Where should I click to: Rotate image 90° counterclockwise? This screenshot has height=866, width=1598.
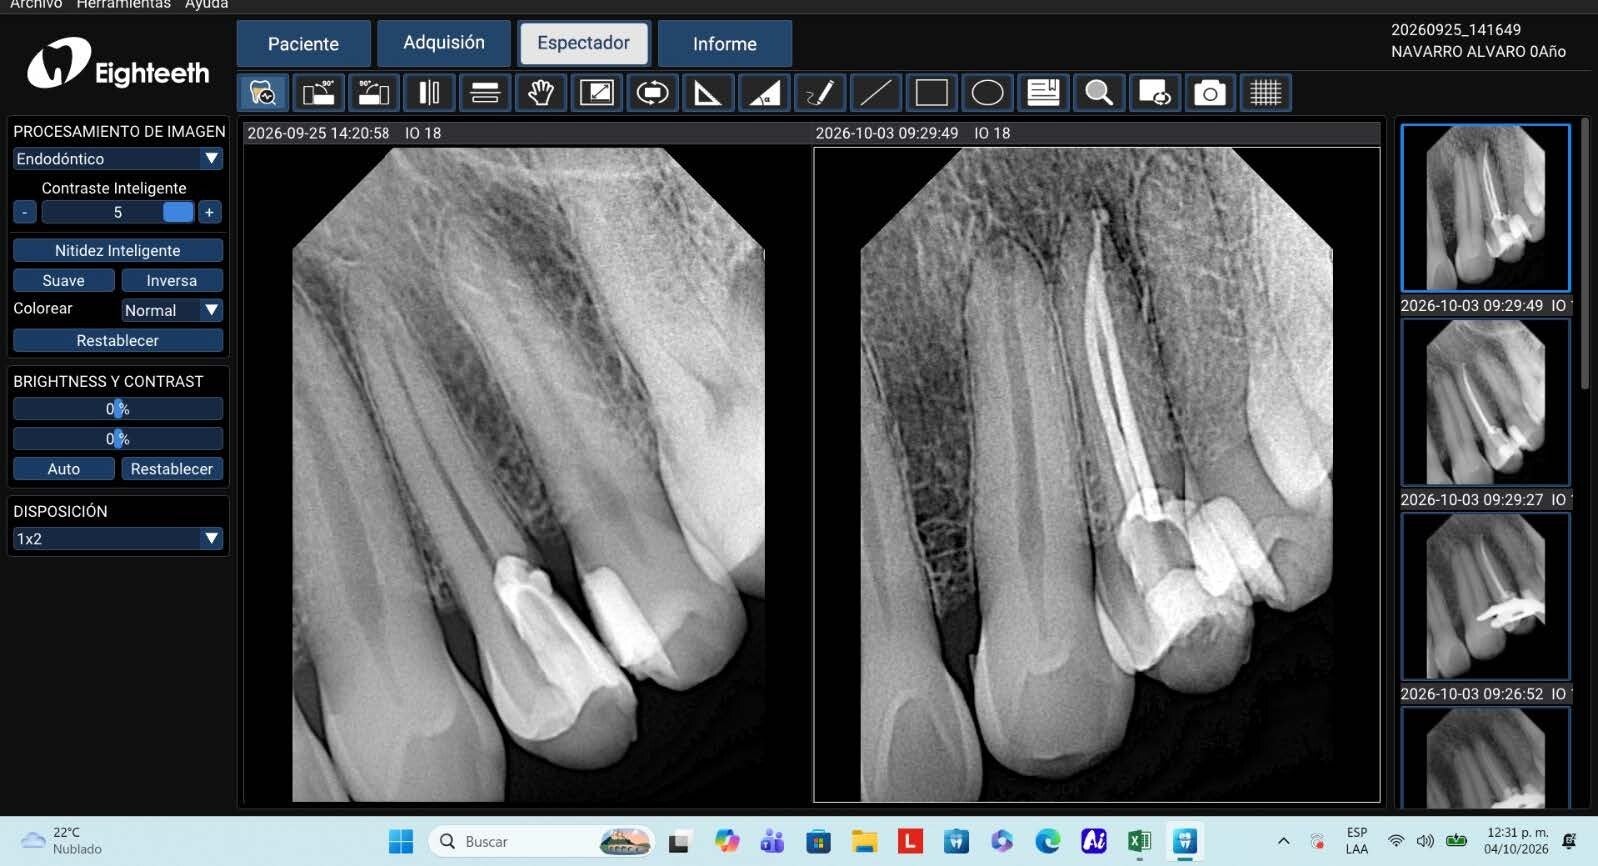click(x=319, y=93)
